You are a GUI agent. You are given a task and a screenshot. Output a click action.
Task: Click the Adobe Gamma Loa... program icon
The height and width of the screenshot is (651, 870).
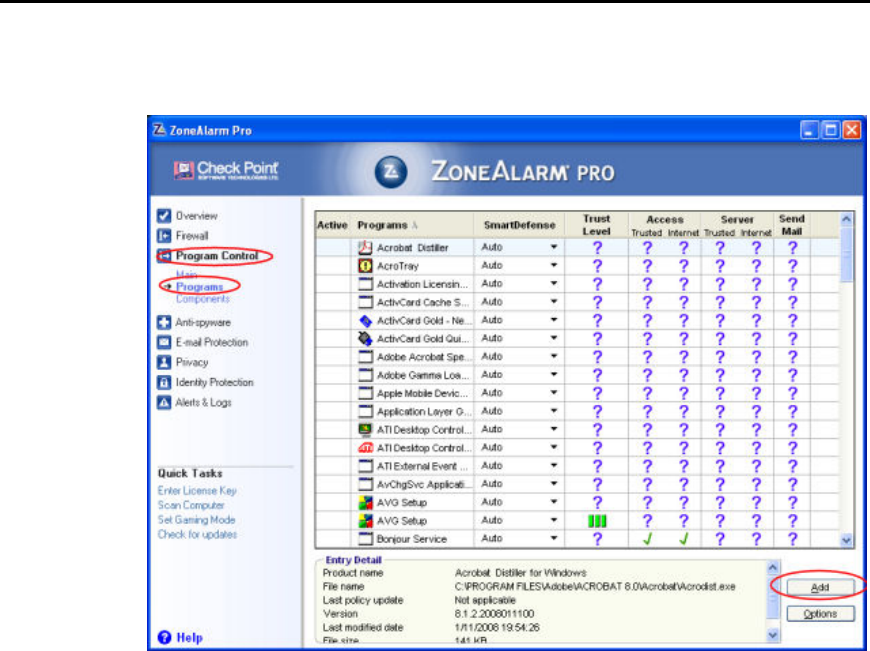pyautogui.click(x=365, y=375)
